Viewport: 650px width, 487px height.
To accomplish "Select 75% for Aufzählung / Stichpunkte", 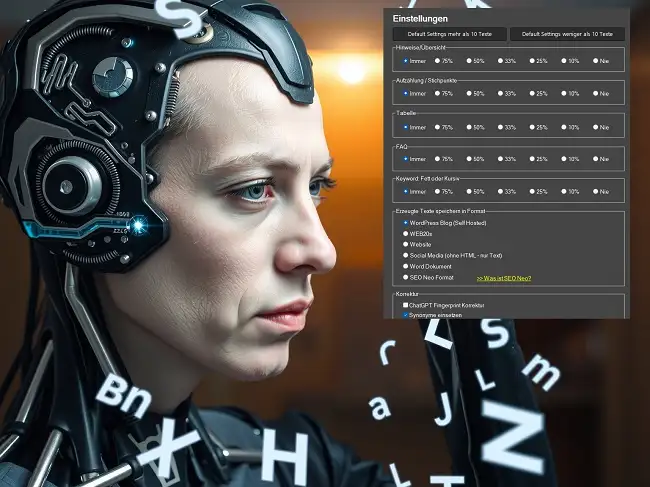I will 437,94.
